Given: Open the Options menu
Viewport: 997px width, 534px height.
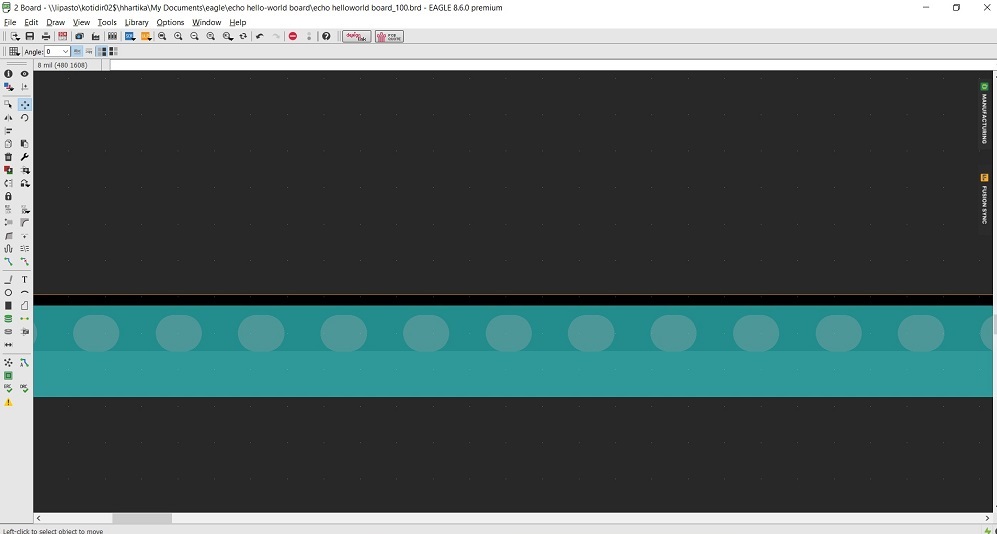Looking at the screenshot, I should click(170, 22).
